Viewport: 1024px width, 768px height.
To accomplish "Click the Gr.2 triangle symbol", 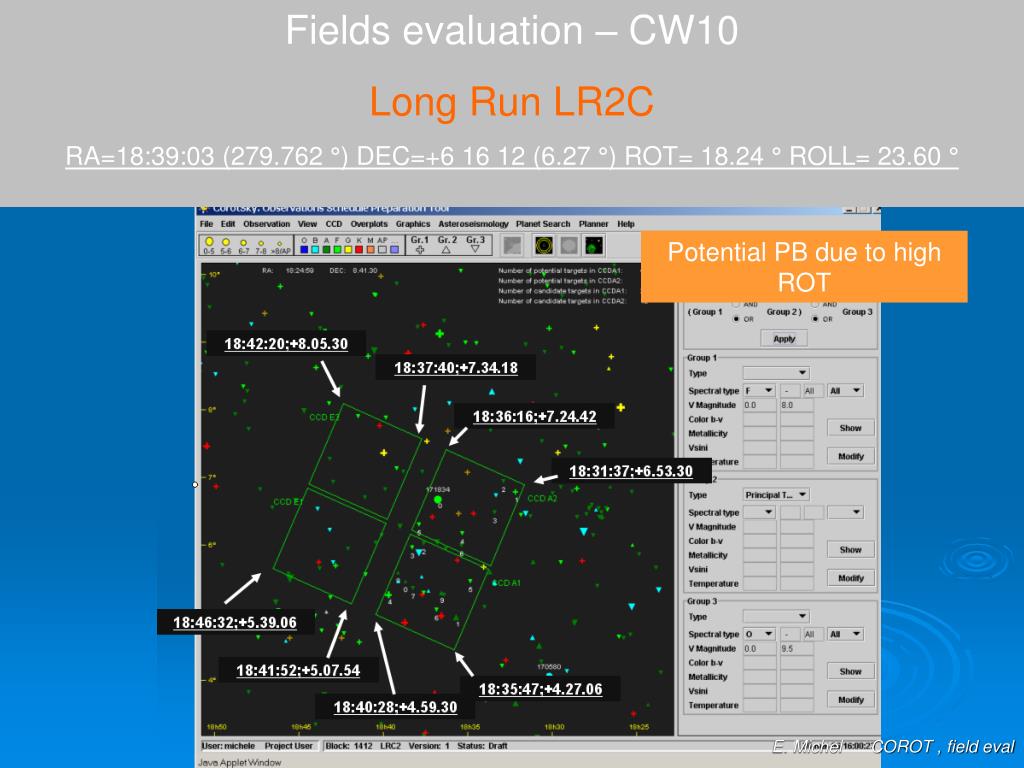I will (446, 249).
